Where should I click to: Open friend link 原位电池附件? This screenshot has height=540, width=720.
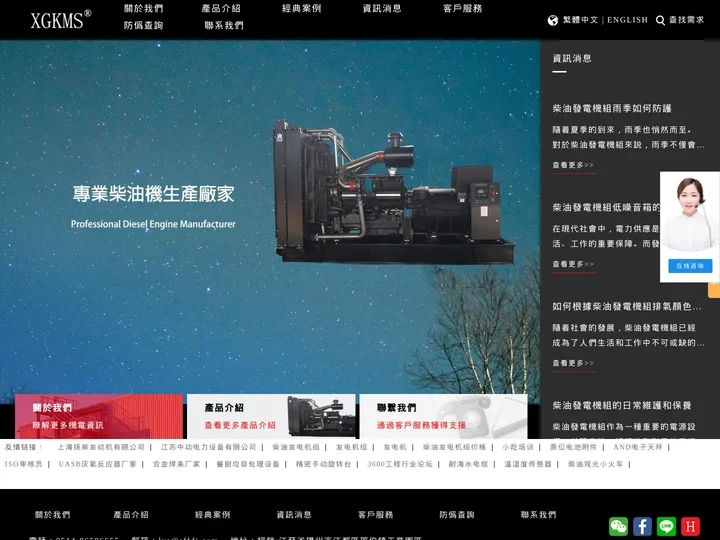tap(574, 447)
